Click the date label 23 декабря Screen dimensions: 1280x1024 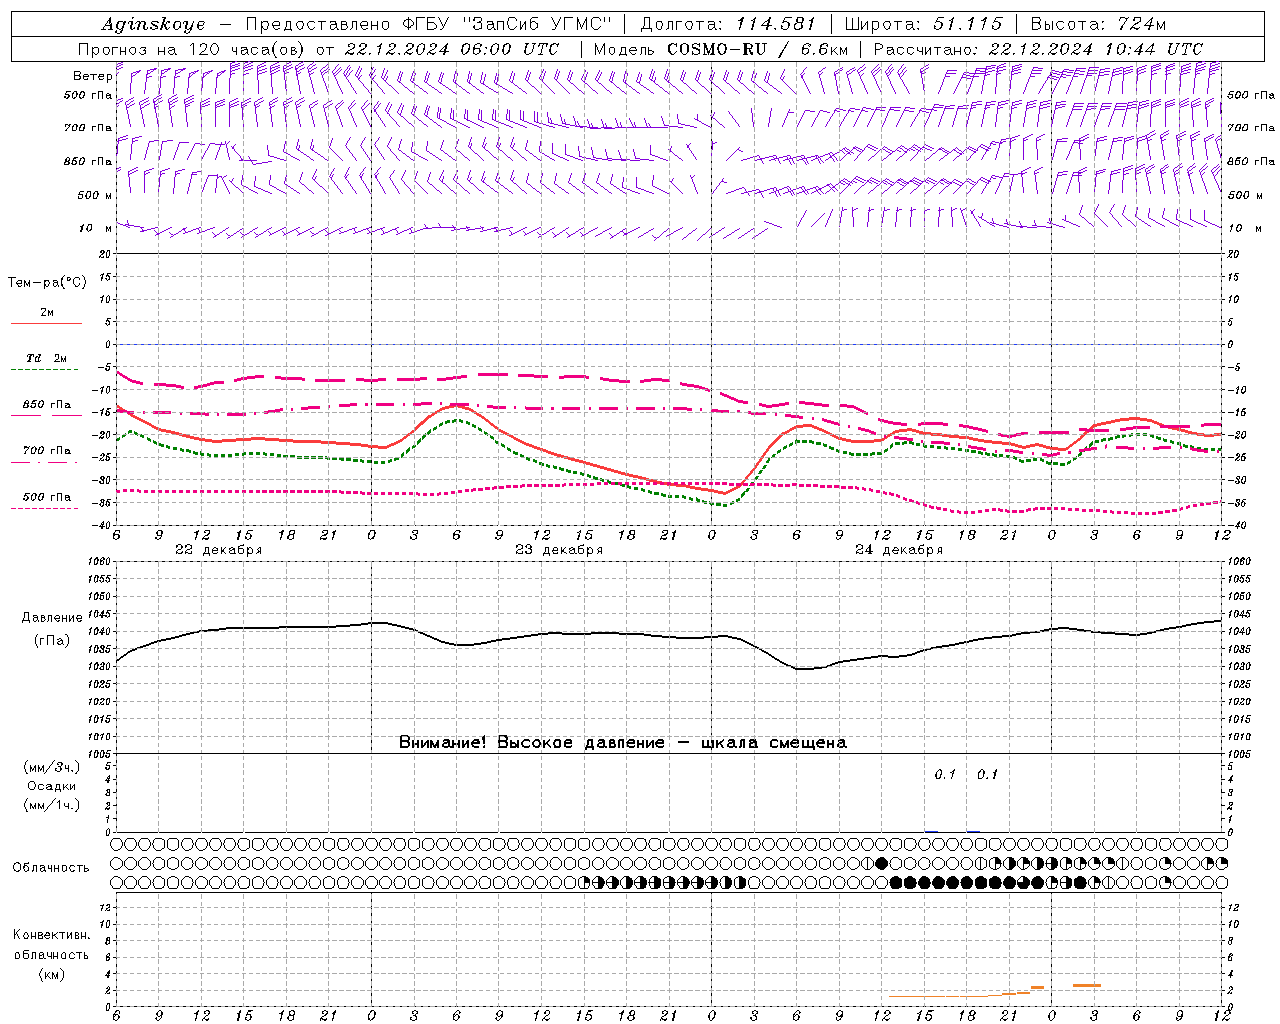(x=559, y=550)
